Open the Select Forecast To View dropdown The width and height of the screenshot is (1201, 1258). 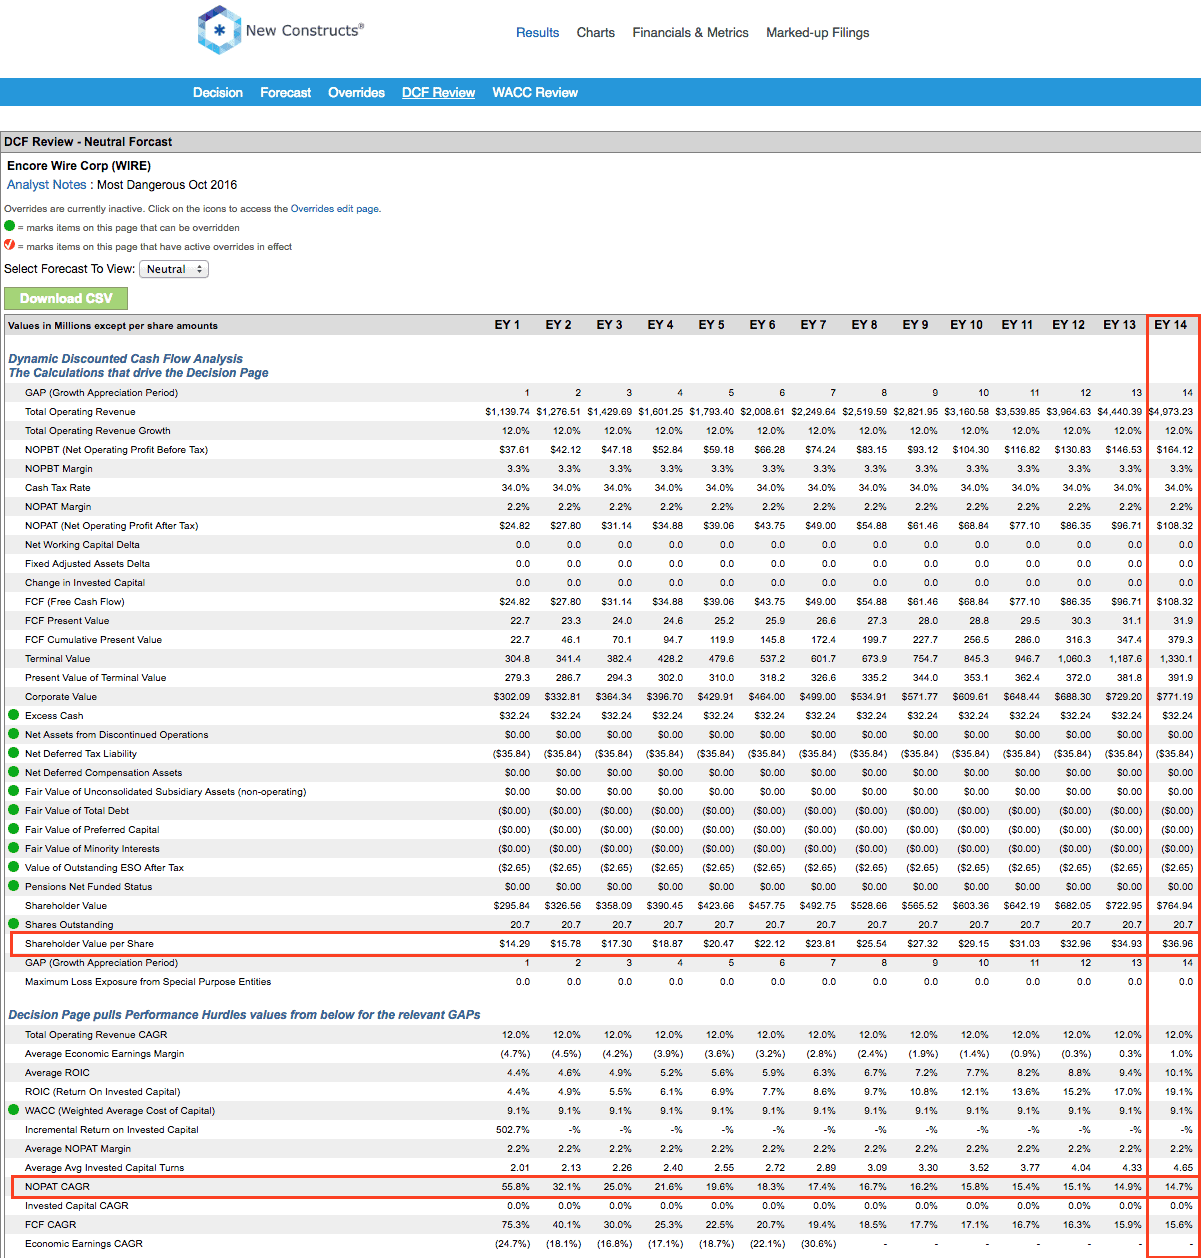[173, 269]
